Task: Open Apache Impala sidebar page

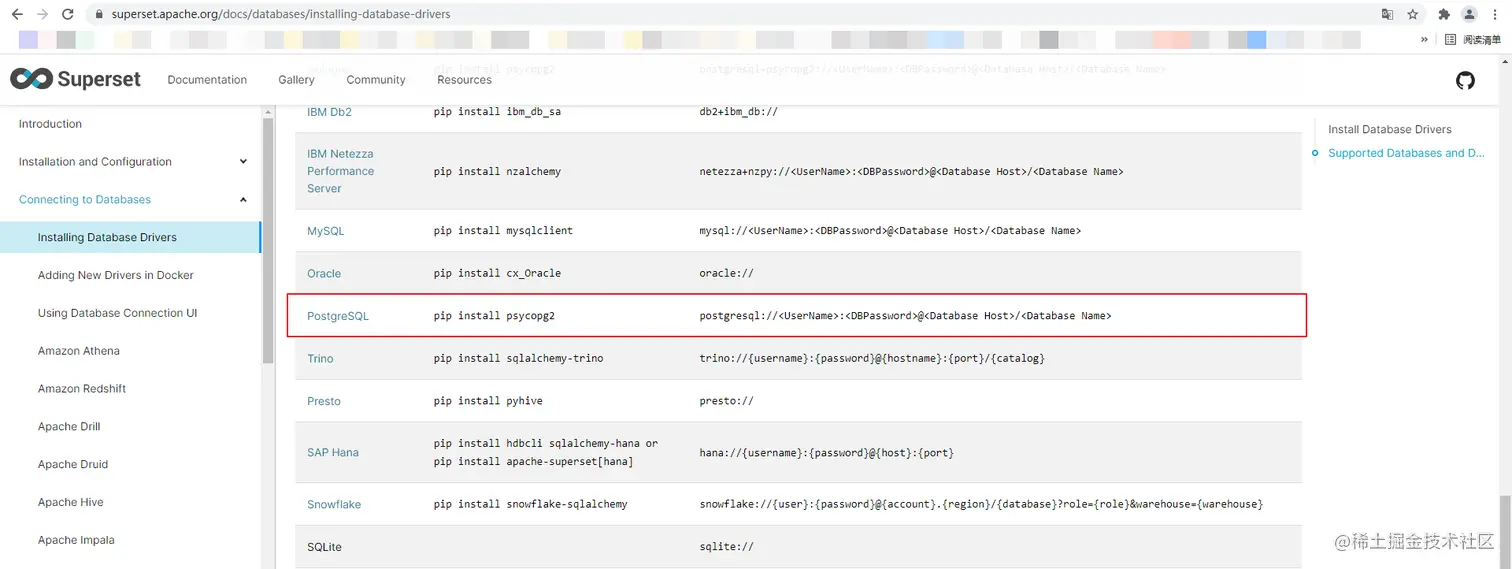Action: [x=76, y=541]
